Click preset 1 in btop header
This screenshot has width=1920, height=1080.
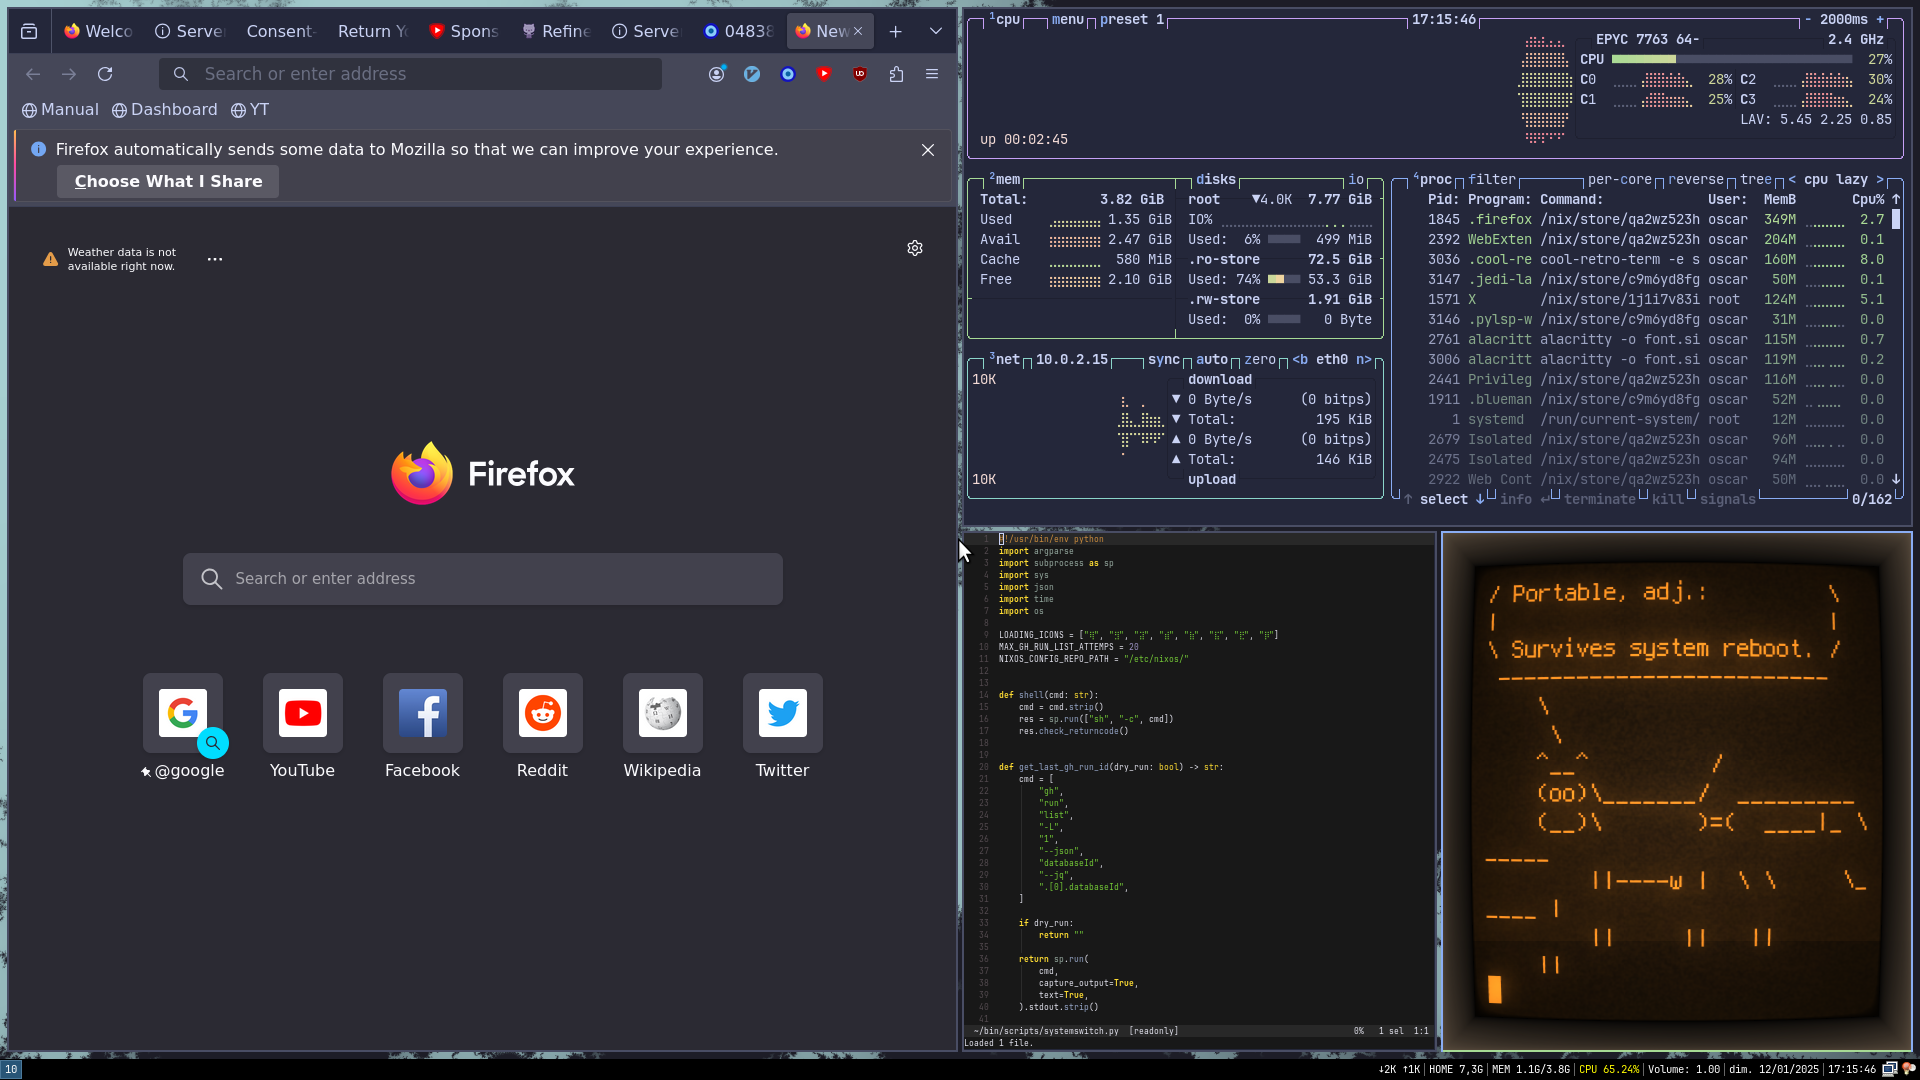pos(1132,20)
